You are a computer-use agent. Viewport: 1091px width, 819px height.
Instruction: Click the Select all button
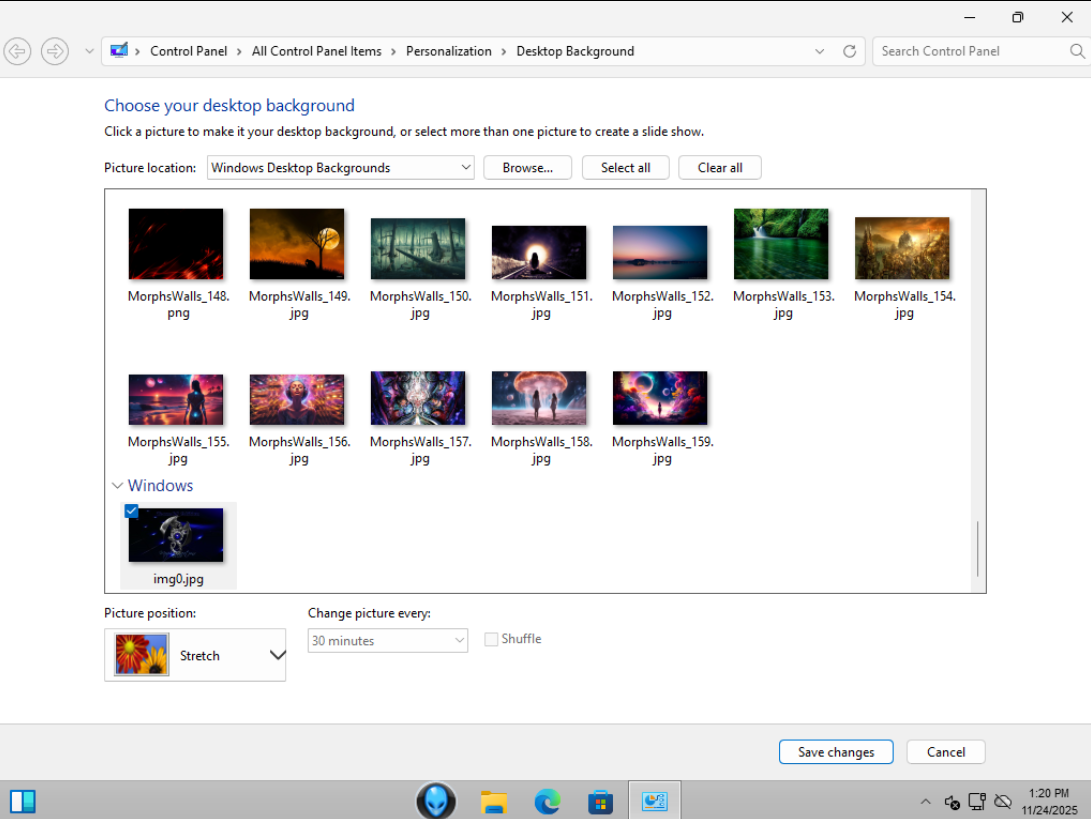click(626, 168)
